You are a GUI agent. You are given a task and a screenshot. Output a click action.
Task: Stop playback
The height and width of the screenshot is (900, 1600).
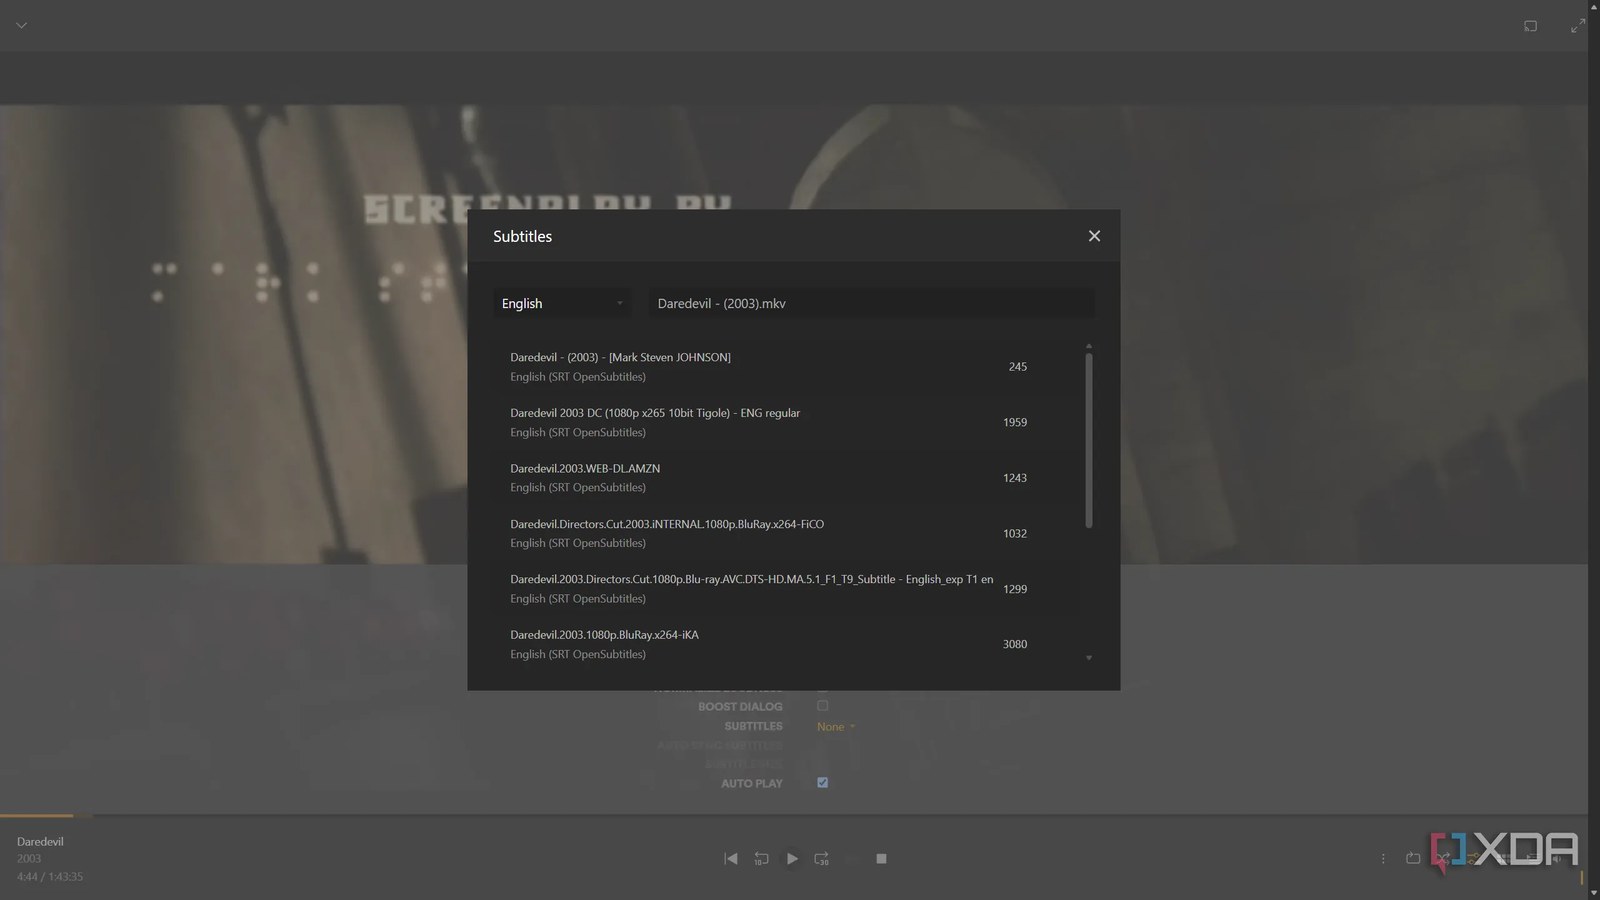[x=881, y=859]
